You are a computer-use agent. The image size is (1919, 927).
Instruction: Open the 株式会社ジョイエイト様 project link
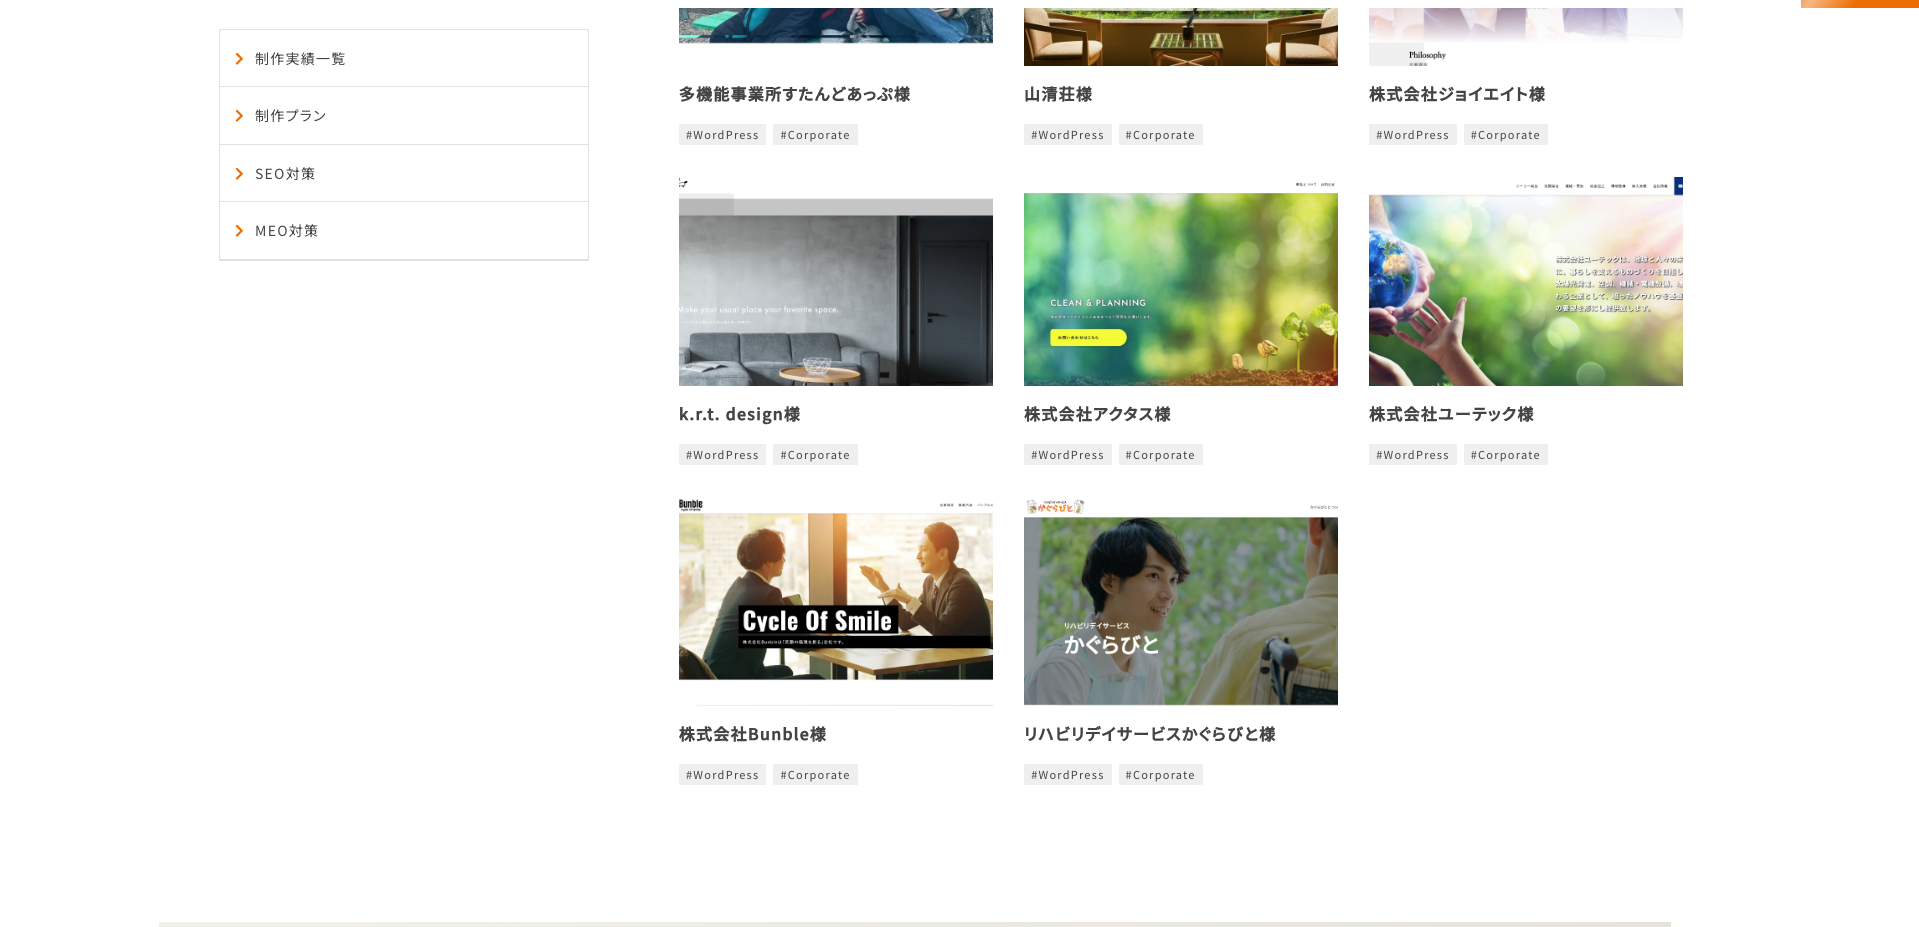pyautogui.click(x=1456, y=93)
